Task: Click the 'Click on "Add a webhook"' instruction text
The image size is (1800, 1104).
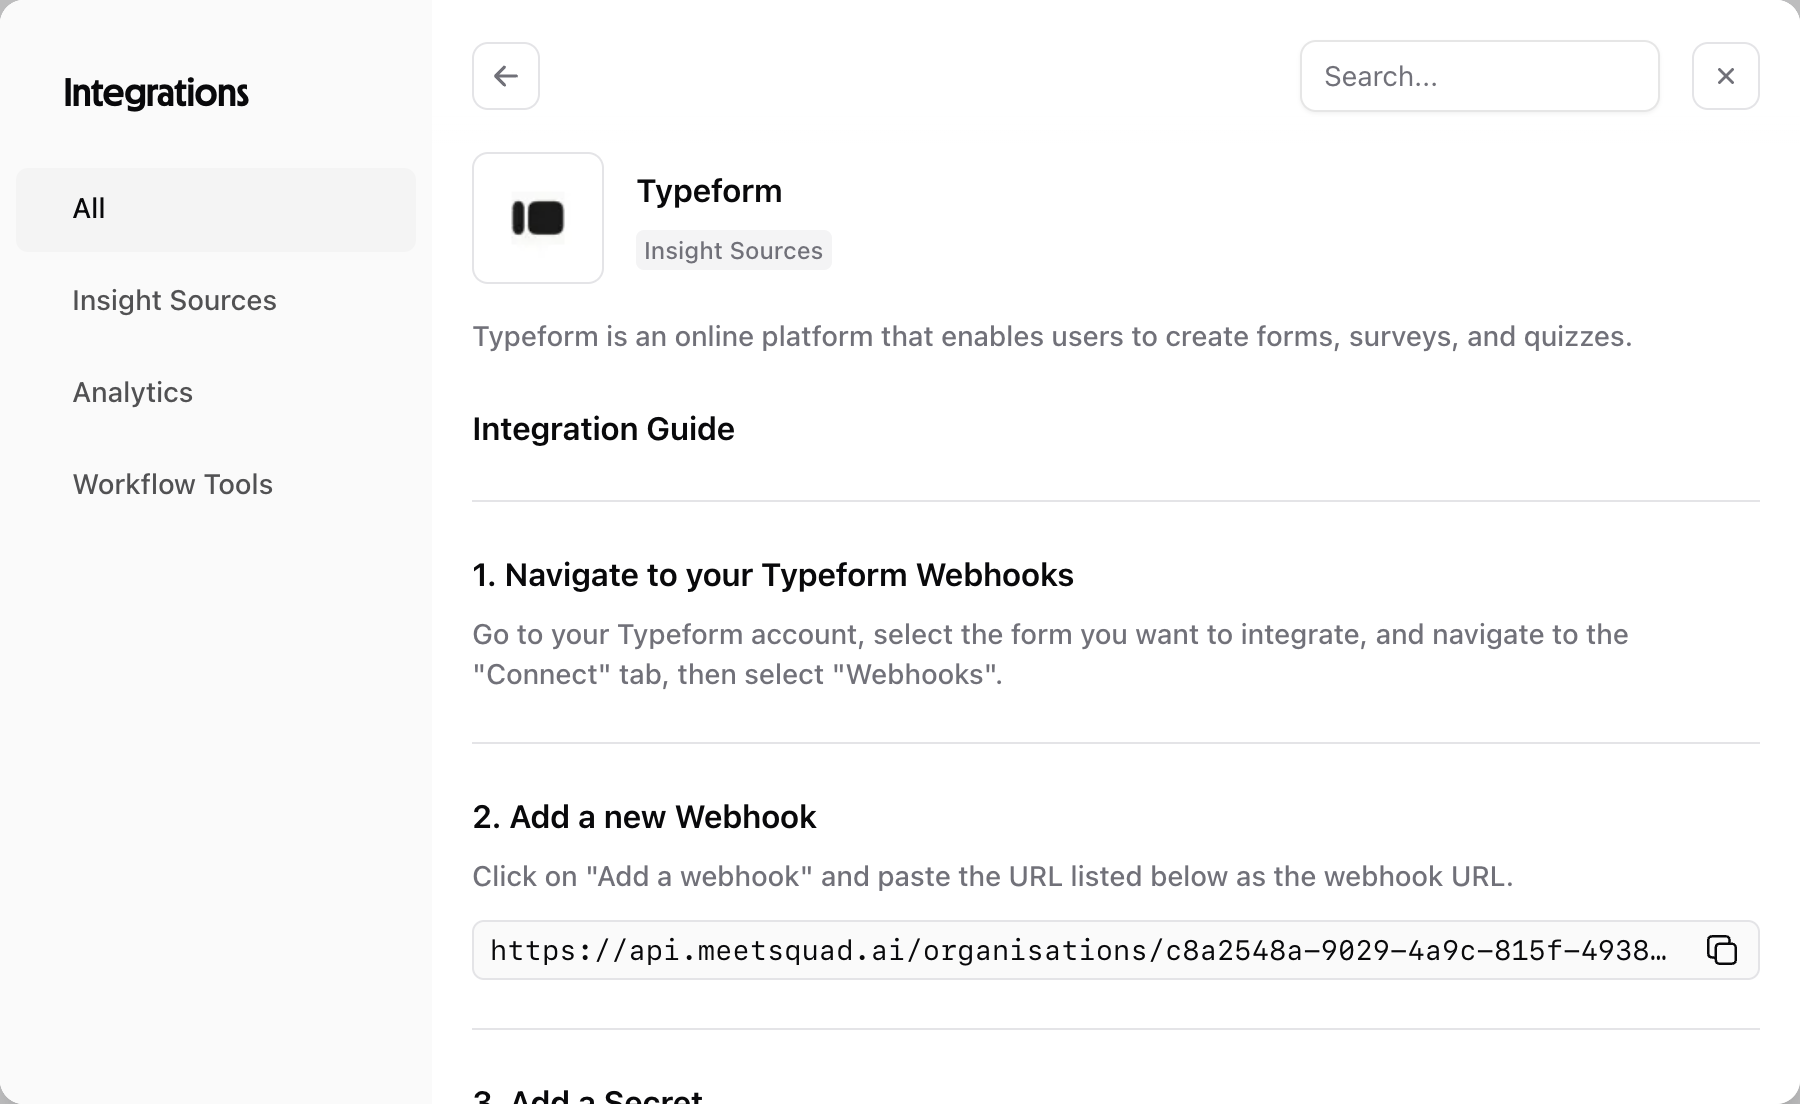Action: tap(993, 876)
